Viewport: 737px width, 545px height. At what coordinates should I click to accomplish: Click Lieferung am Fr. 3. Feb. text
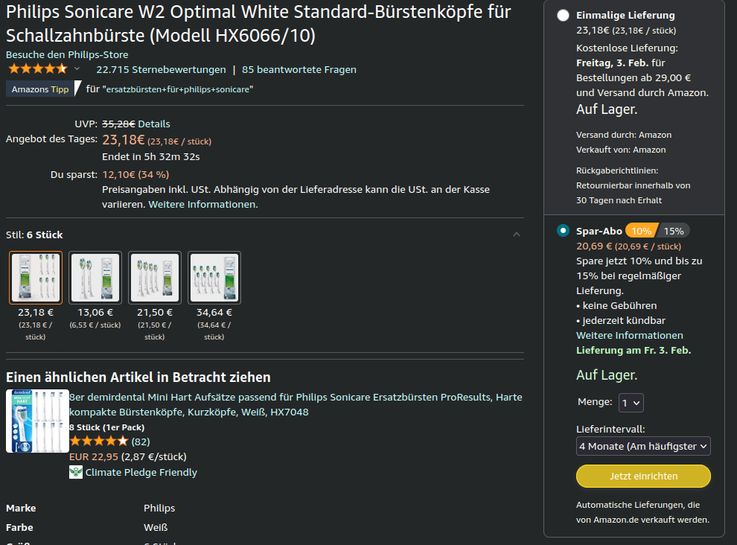(x=634, y=350)
